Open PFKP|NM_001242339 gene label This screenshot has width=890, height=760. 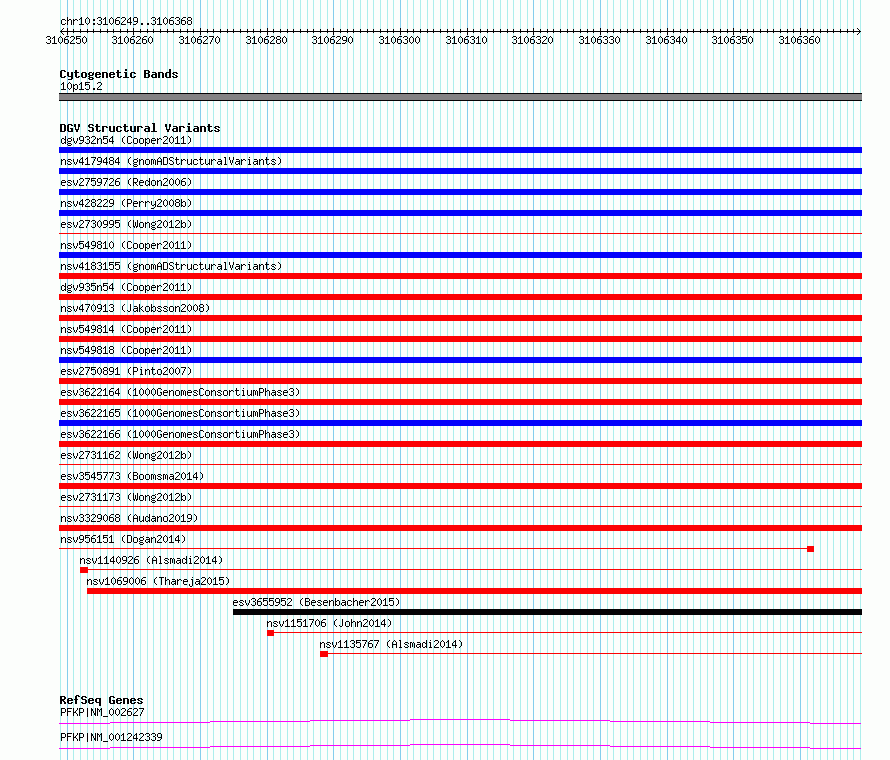click(x=111, y=737)
